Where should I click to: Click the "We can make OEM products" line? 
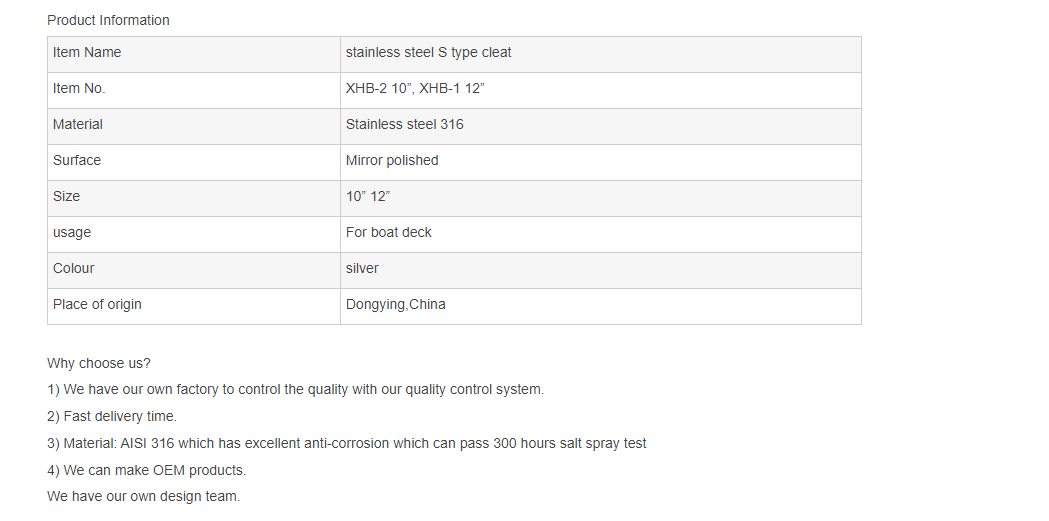point(146,470)
